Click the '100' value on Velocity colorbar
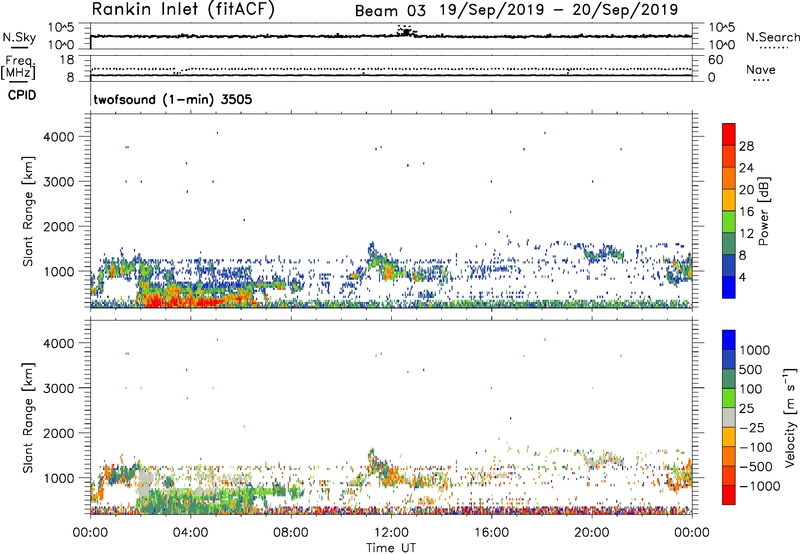Image resolution: width=800 pixels, height=554 pixels. click(x=752, y=389)
